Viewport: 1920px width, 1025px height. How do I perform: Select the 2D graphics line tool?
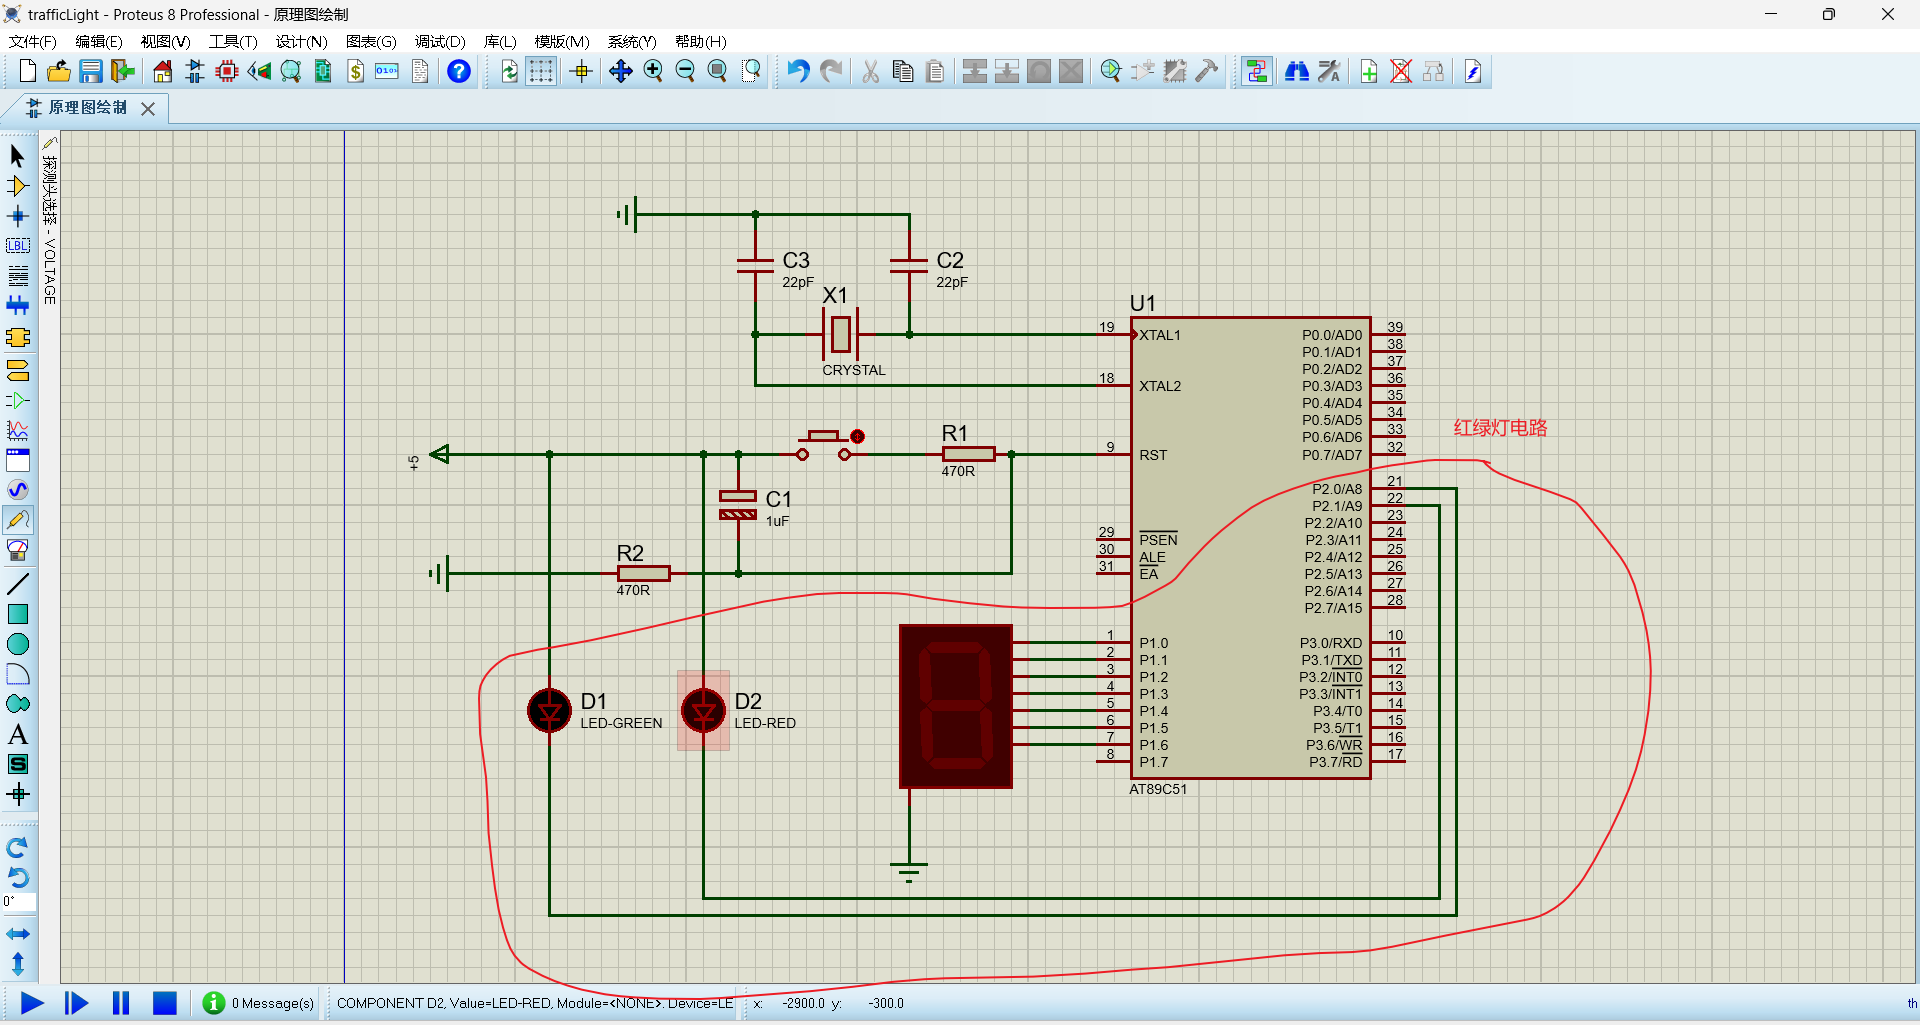17,584
